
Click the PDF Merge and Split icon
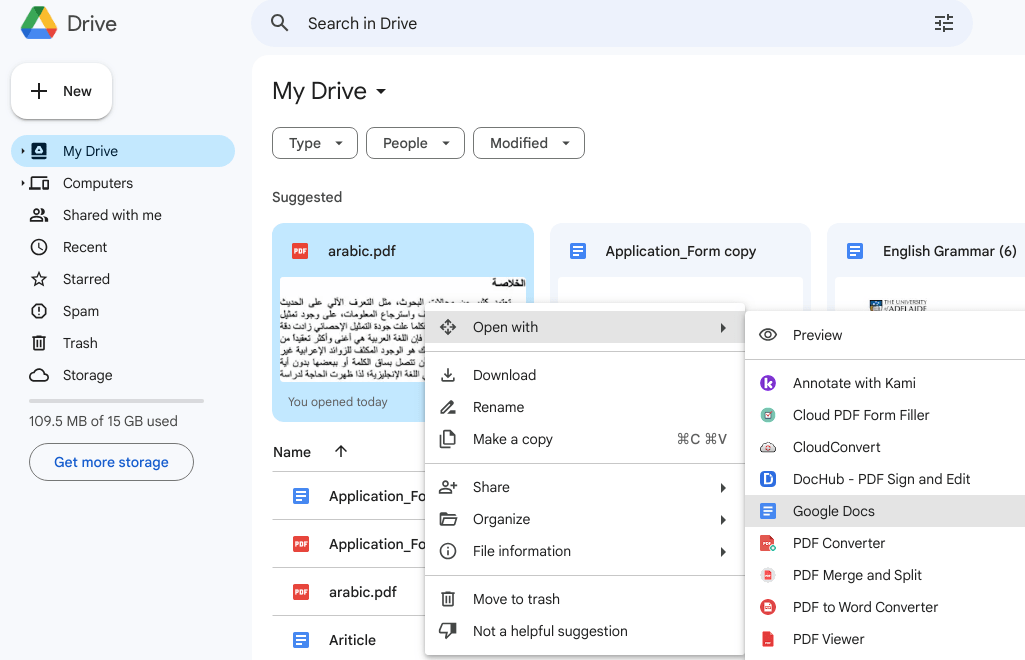point(768,575)
